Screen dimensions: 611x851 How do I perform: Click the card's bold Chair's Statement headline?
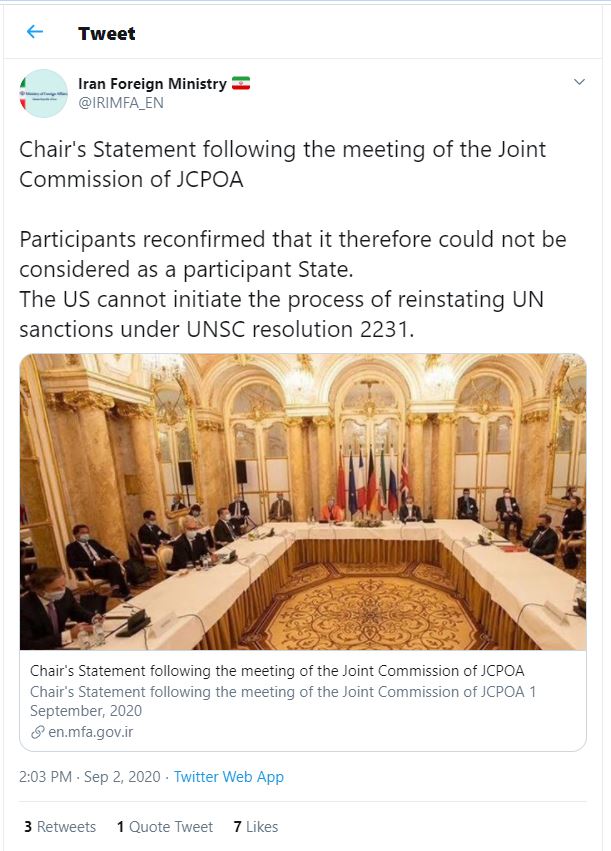point(277,670)
